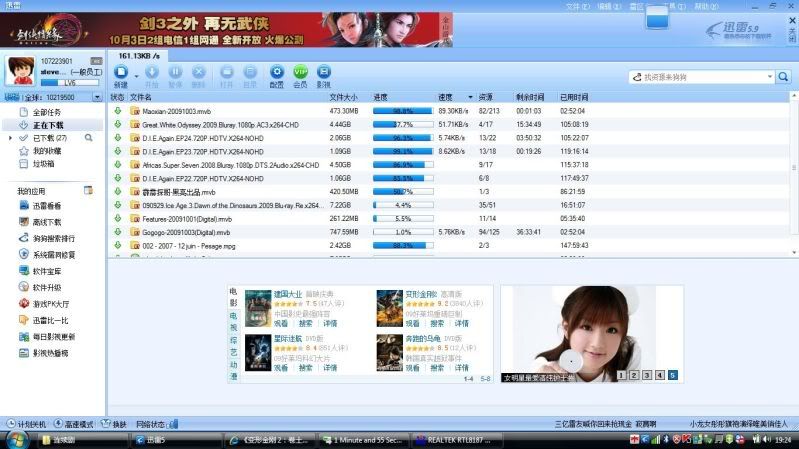Viewport: 799px width, 449px height.
Task: Click the progress bar of Maoxian-20091003.rmvb
Action: click(x=403, y=110)
